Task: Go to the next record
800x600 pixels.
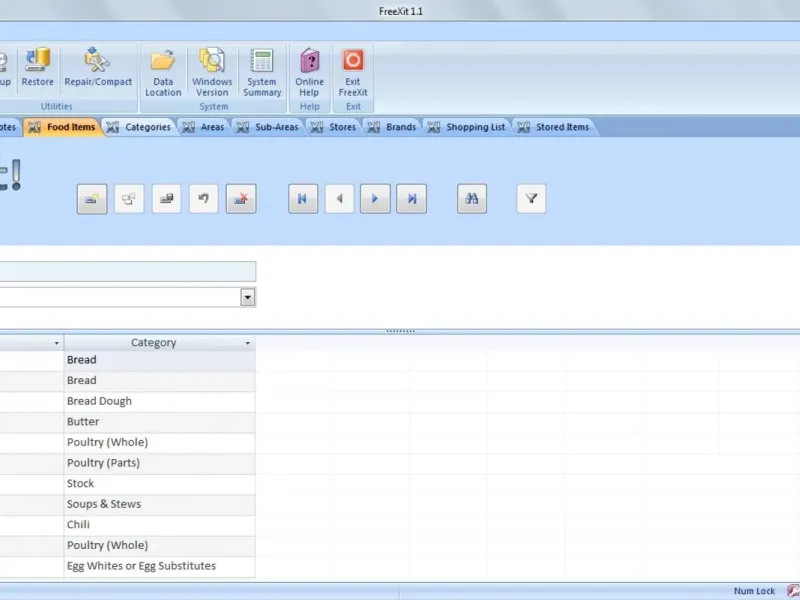Action: (375, 198)
